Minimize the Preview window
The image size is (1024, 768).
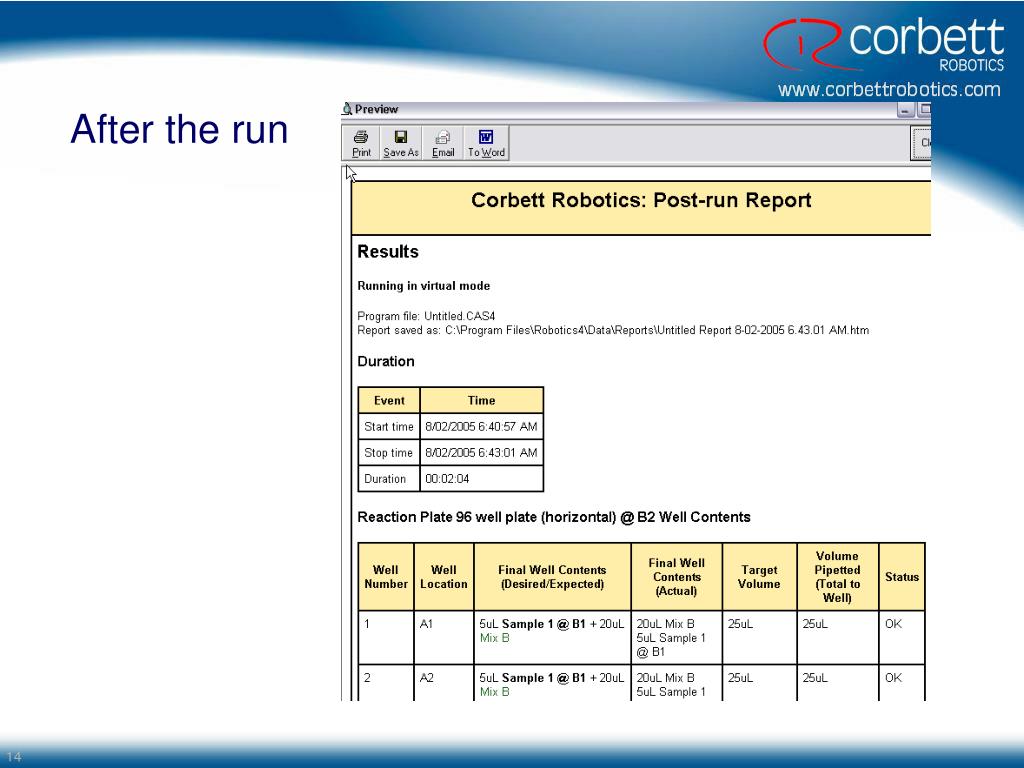pos(904,110)
